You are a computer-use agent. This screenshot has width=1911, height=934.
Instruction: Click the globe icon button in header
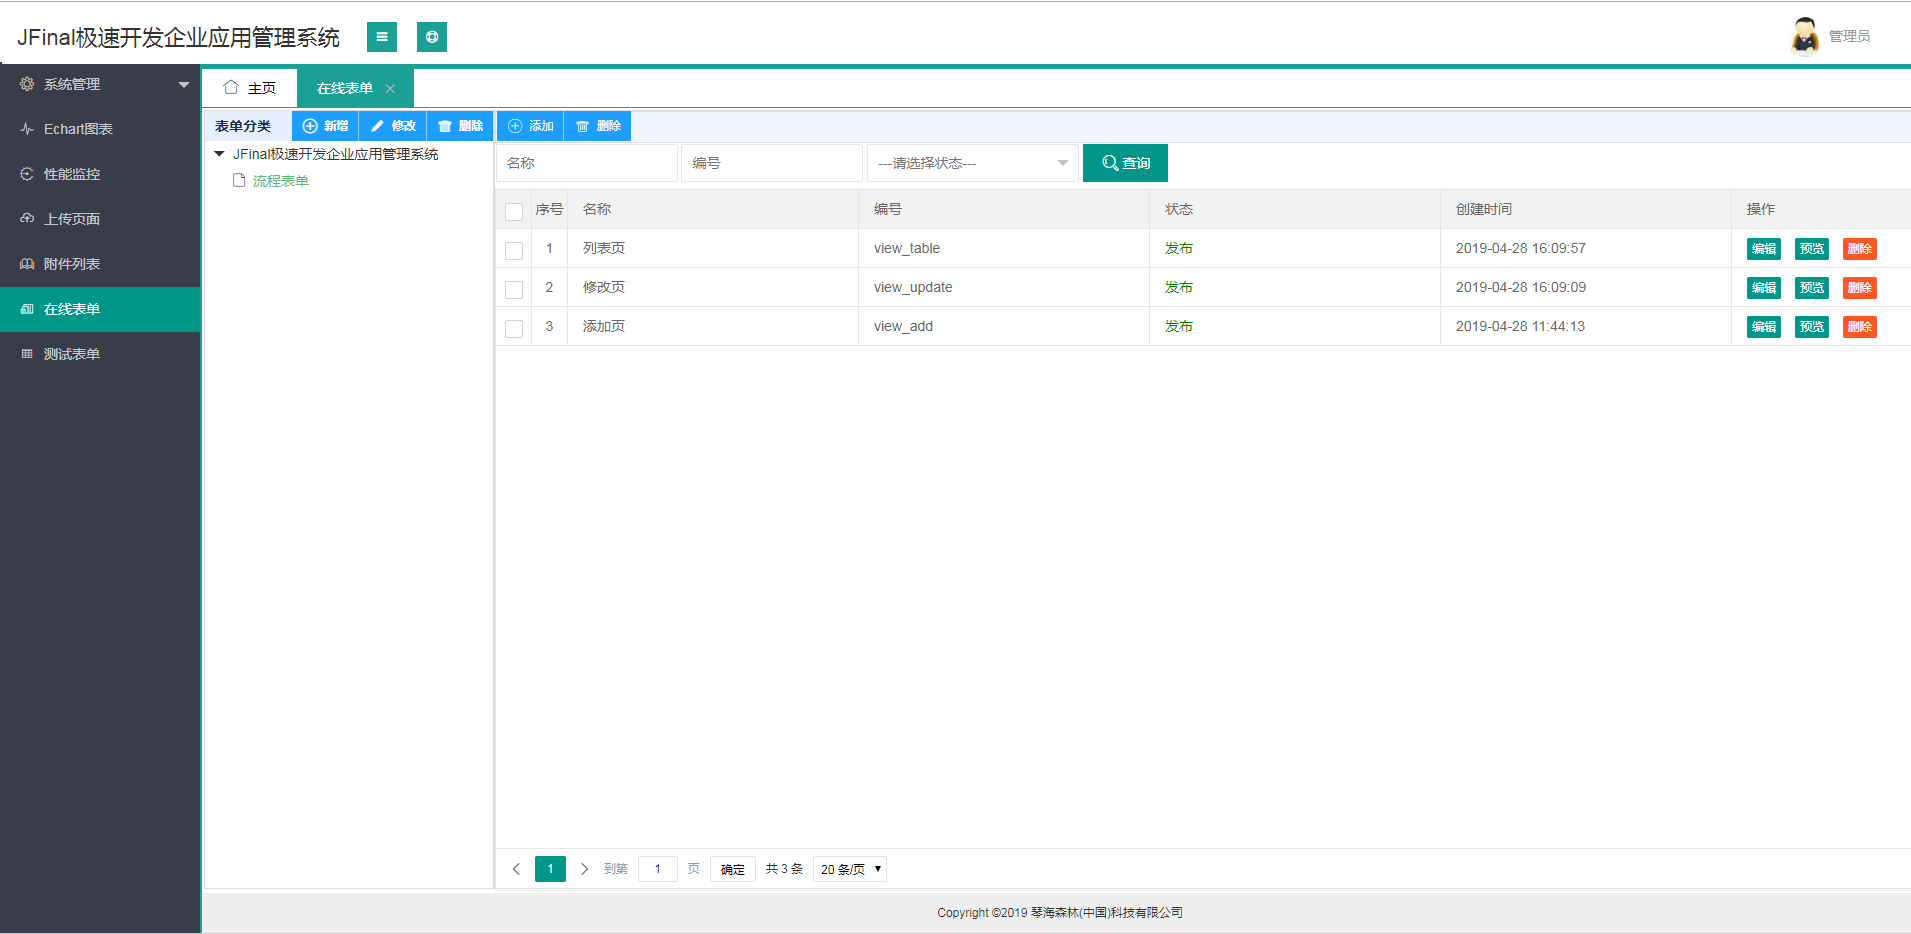(x=431, y=37)
